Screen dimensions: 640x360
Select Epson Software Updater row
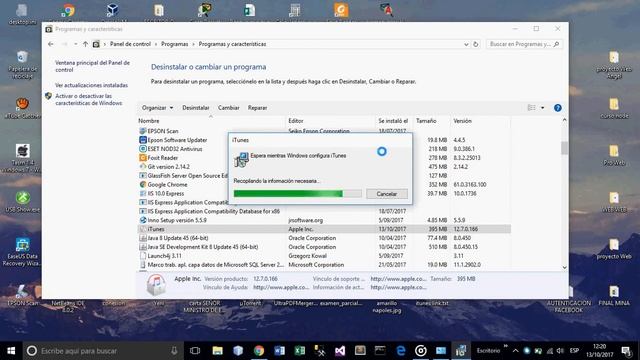(x=324, y=140)
